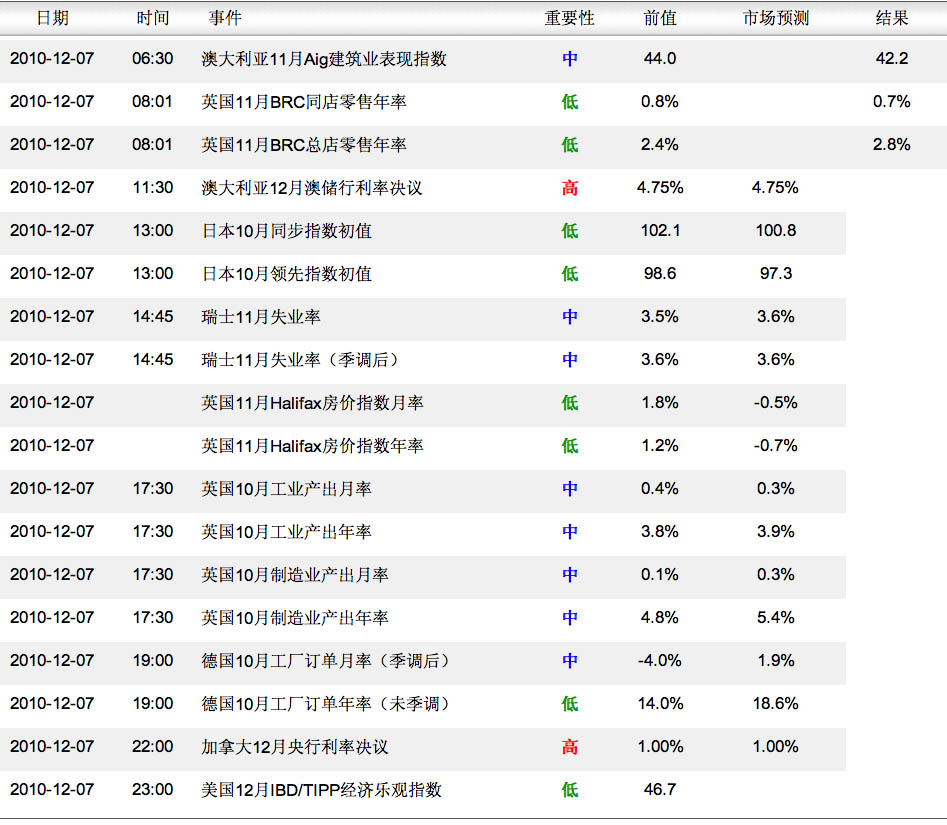Click green 低 in IBD/TIPP经济乐观指数 row
Screen dimensions: 947x825
click(x=570, y=790)
